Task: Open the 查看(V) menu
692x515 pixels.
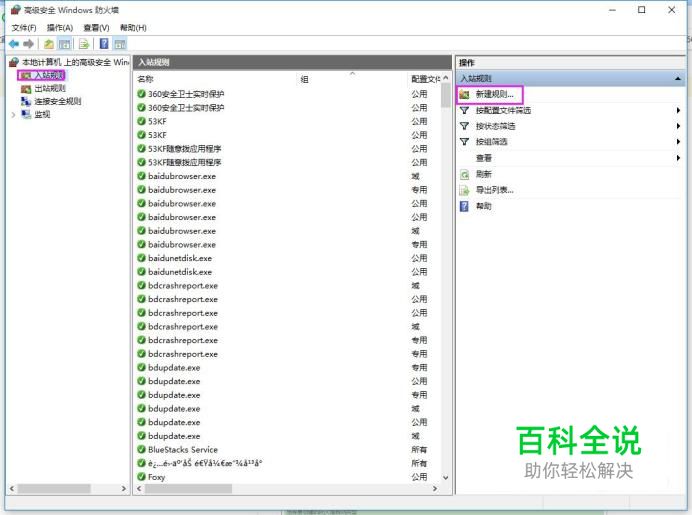Action: (96, 28)
